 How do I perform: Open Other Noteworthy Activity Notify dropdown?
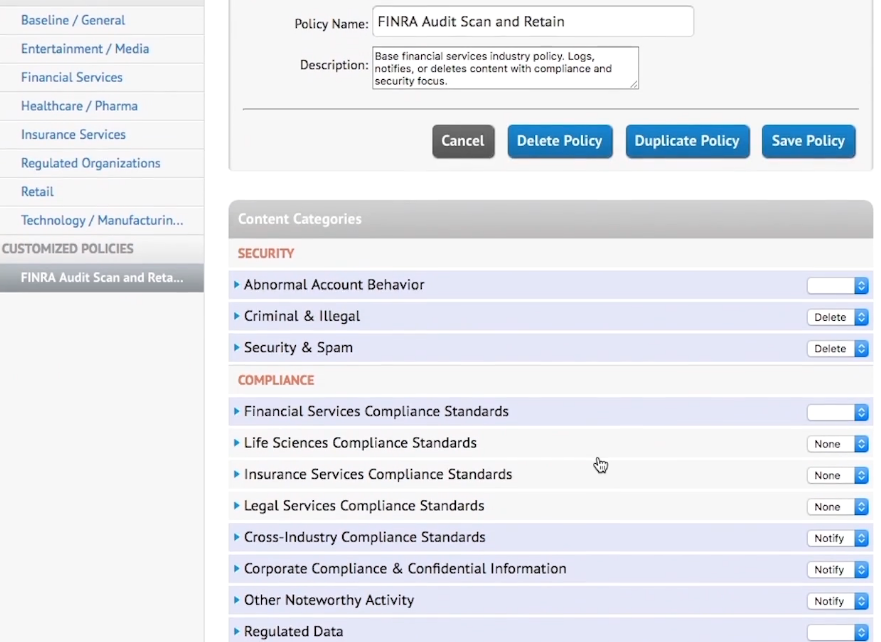pos(837,601)
